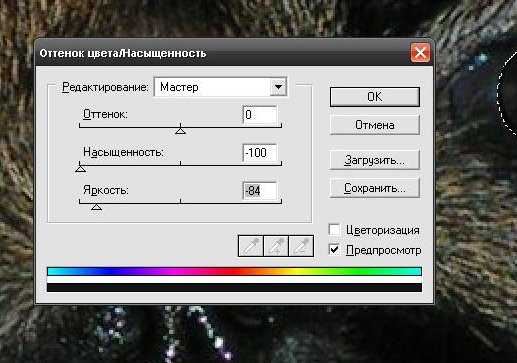
Task: Select the subtract-from-sample eyedropper
Action: pos(301,246)
